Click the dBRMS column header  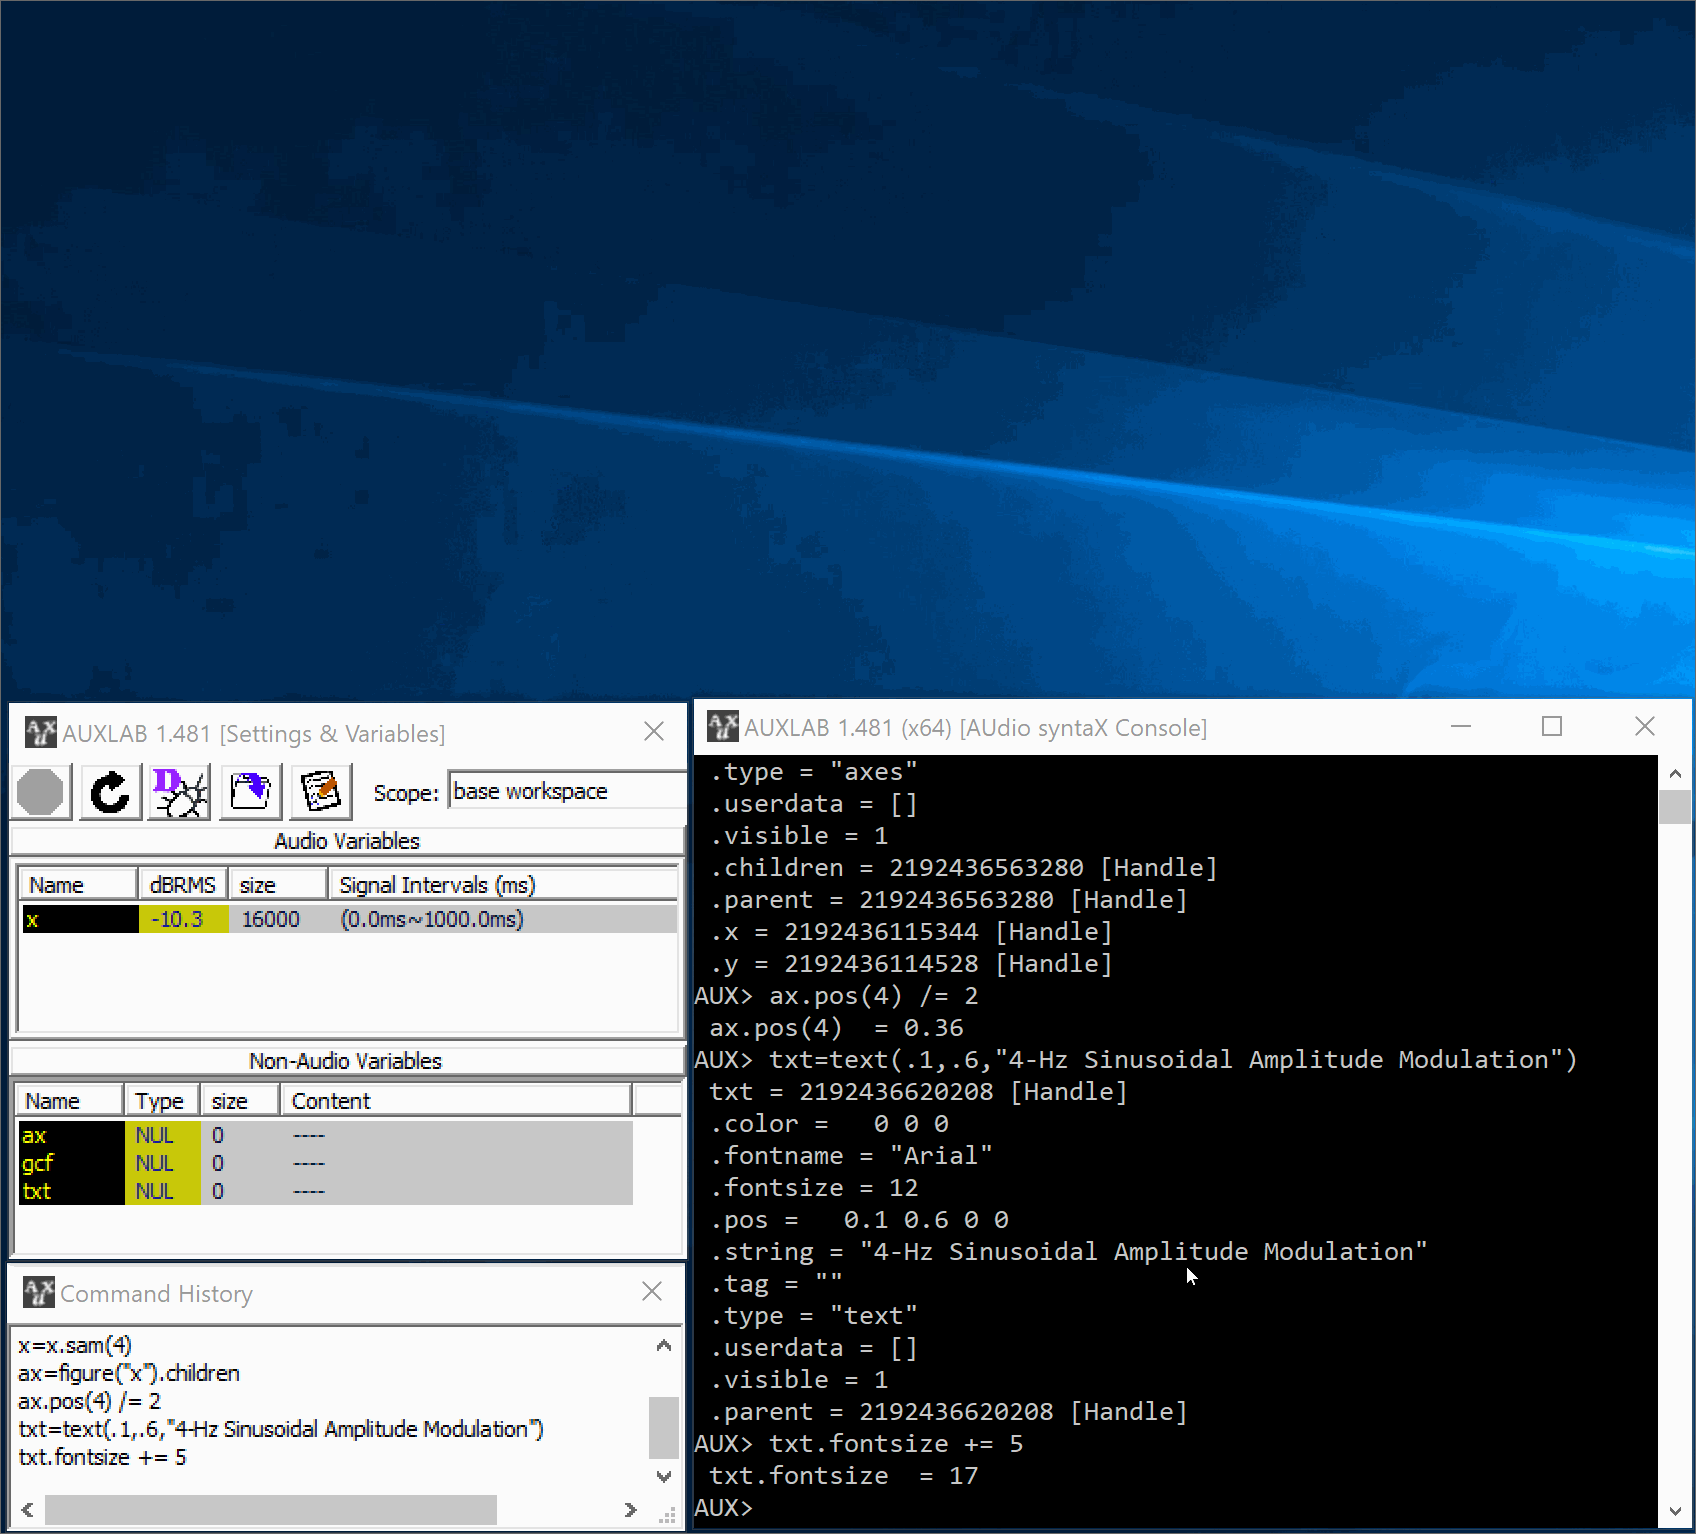click(182, 885)
